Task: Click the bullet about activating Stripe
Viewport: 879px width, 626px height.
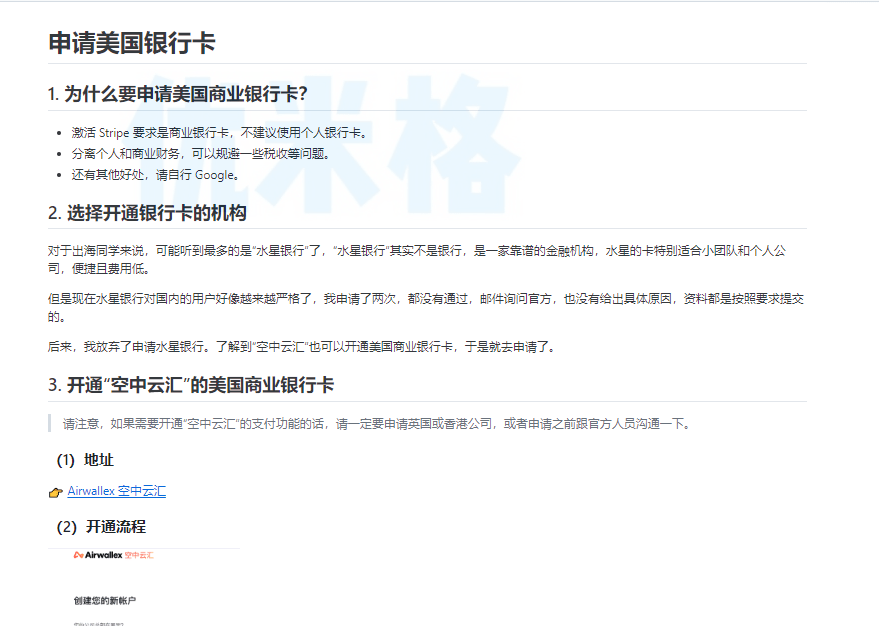Action: [x=220, y=132]
